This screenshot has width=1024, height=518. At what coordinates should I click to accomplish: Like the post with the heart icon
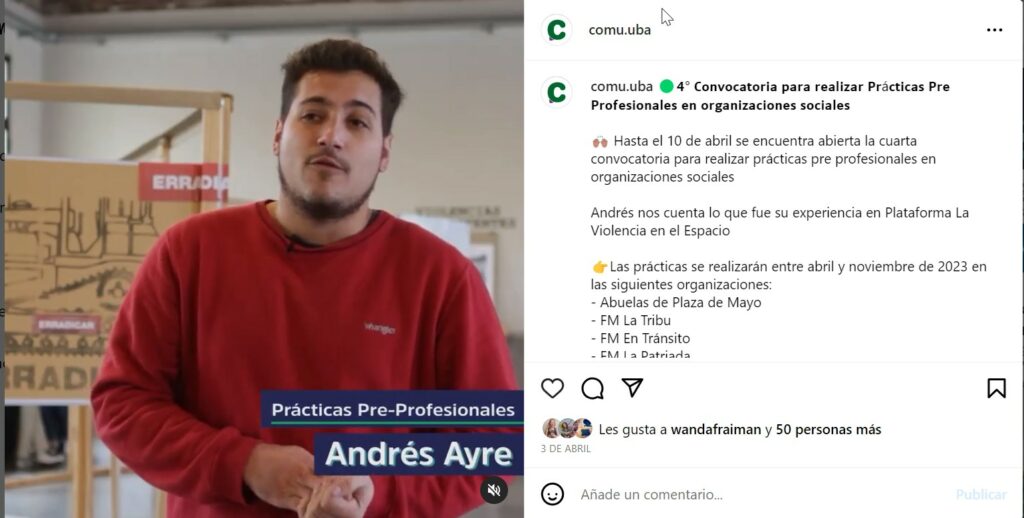(x=552, y=388)
